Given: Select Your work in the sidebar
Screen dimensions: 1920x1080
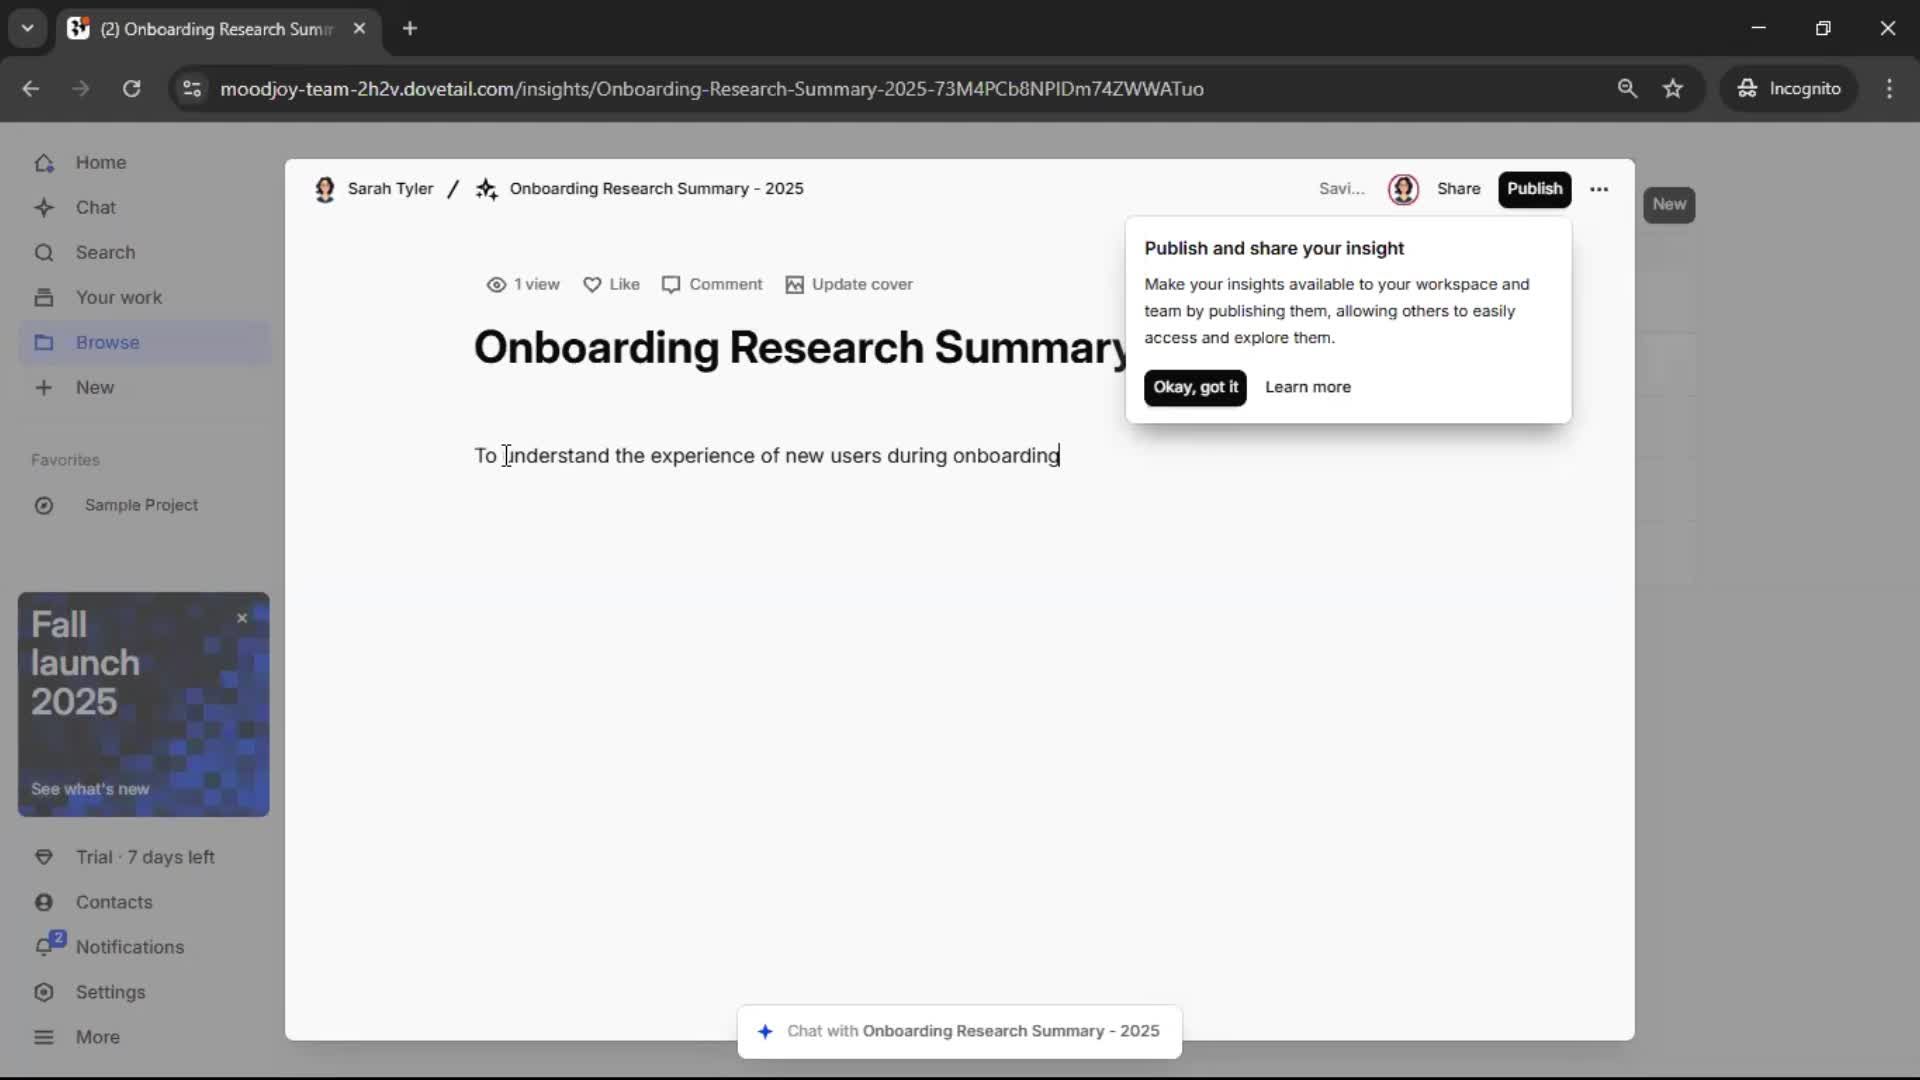Looking at the screenshot, I should pyautogui.click(x=118, y=298).
